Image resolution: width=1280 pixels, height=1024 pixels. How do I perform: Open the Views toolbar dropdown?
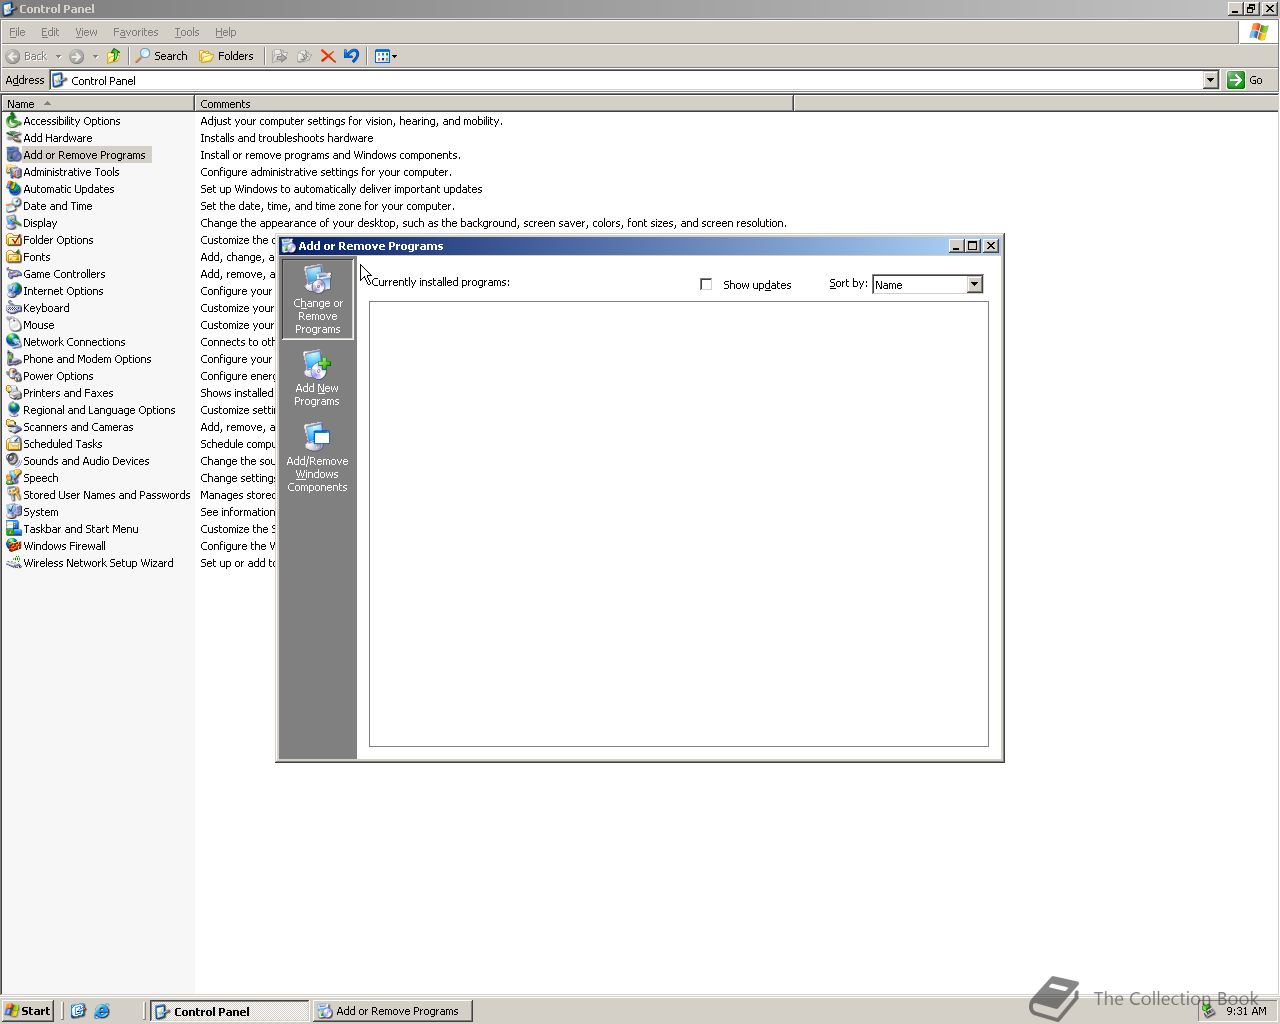(386, 56)
